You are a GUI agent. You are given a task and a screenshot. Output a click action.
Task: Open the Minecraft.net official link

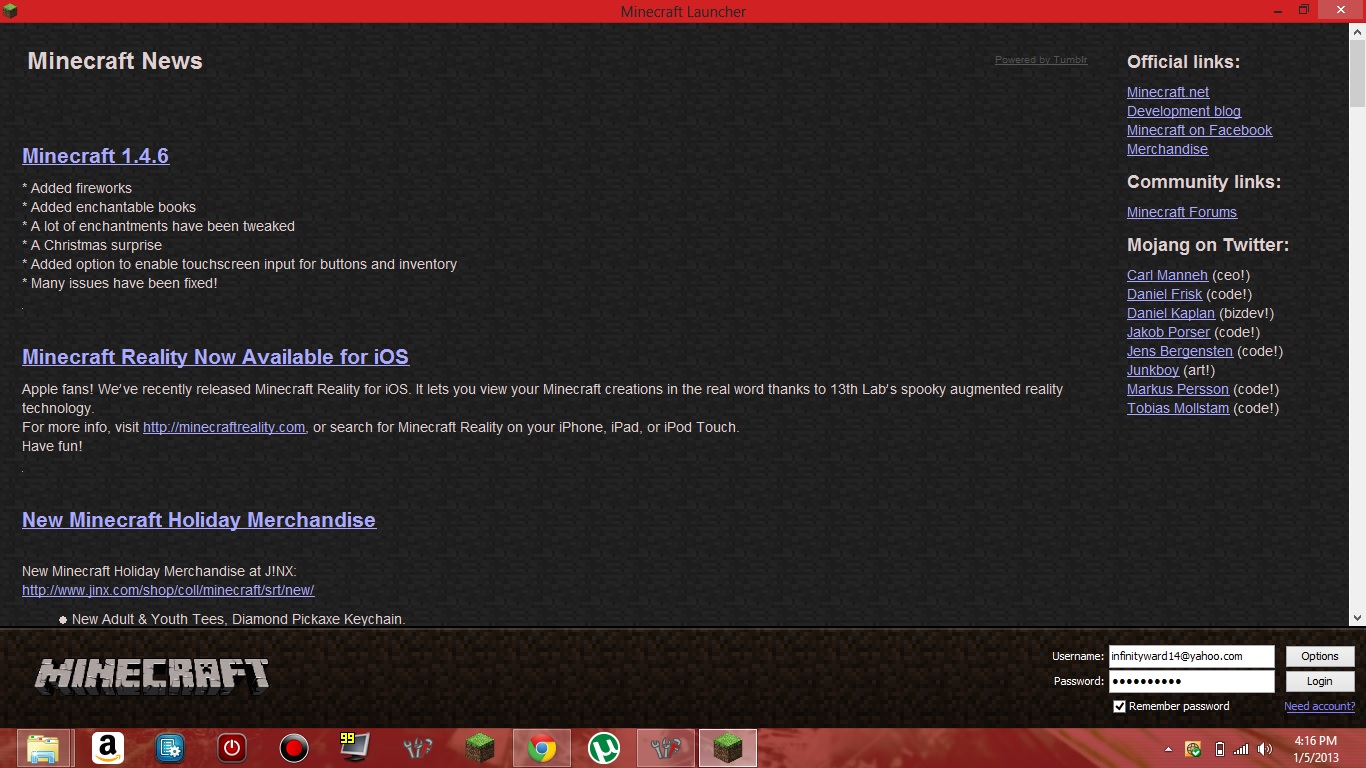click(1168, 92)
